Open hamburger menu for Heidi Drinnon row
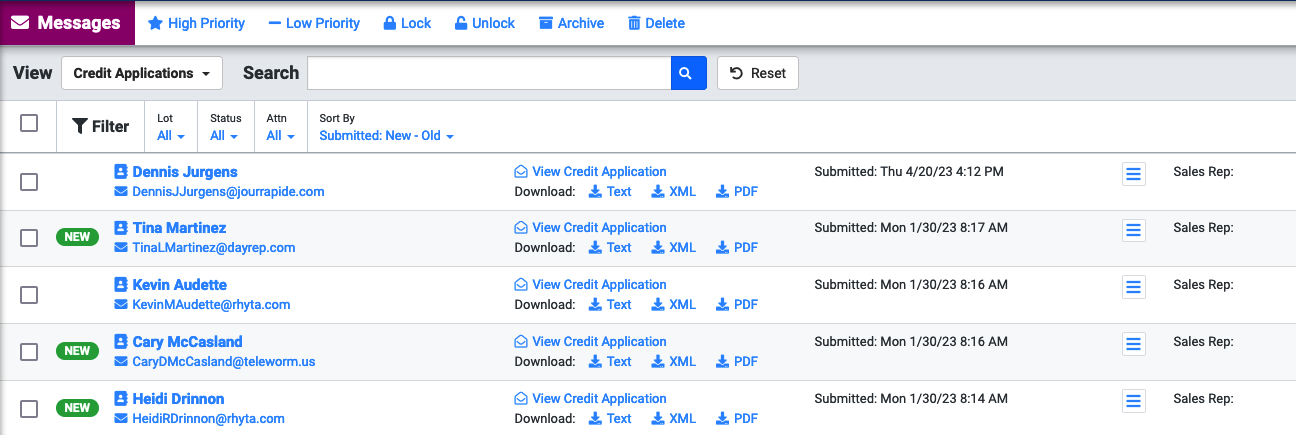This screenshot has height=435, width=1296. [x=1133, y=401]
